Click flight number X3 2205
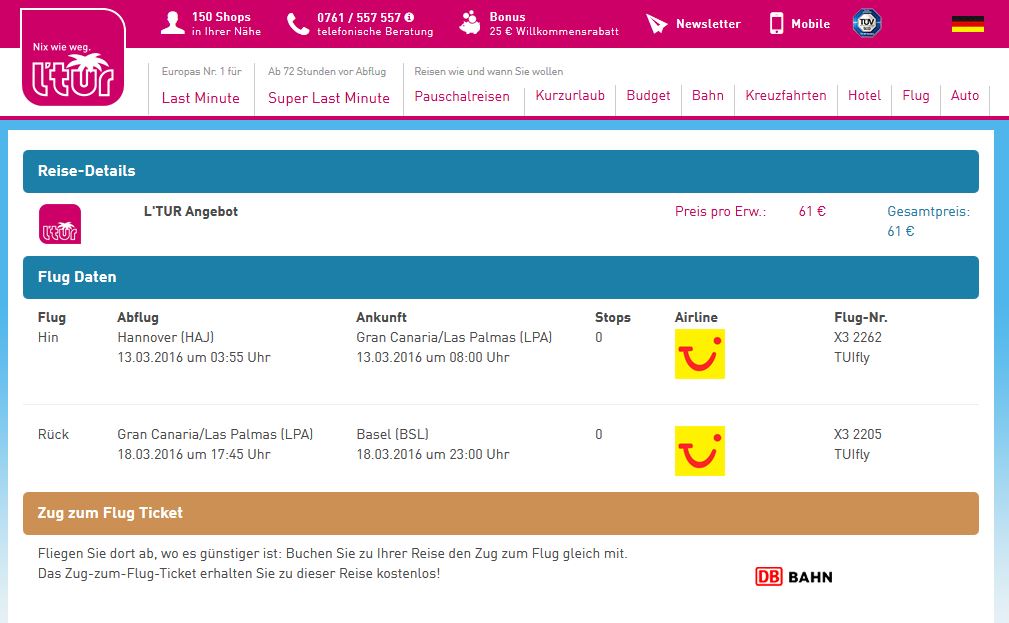 (858, 434)
